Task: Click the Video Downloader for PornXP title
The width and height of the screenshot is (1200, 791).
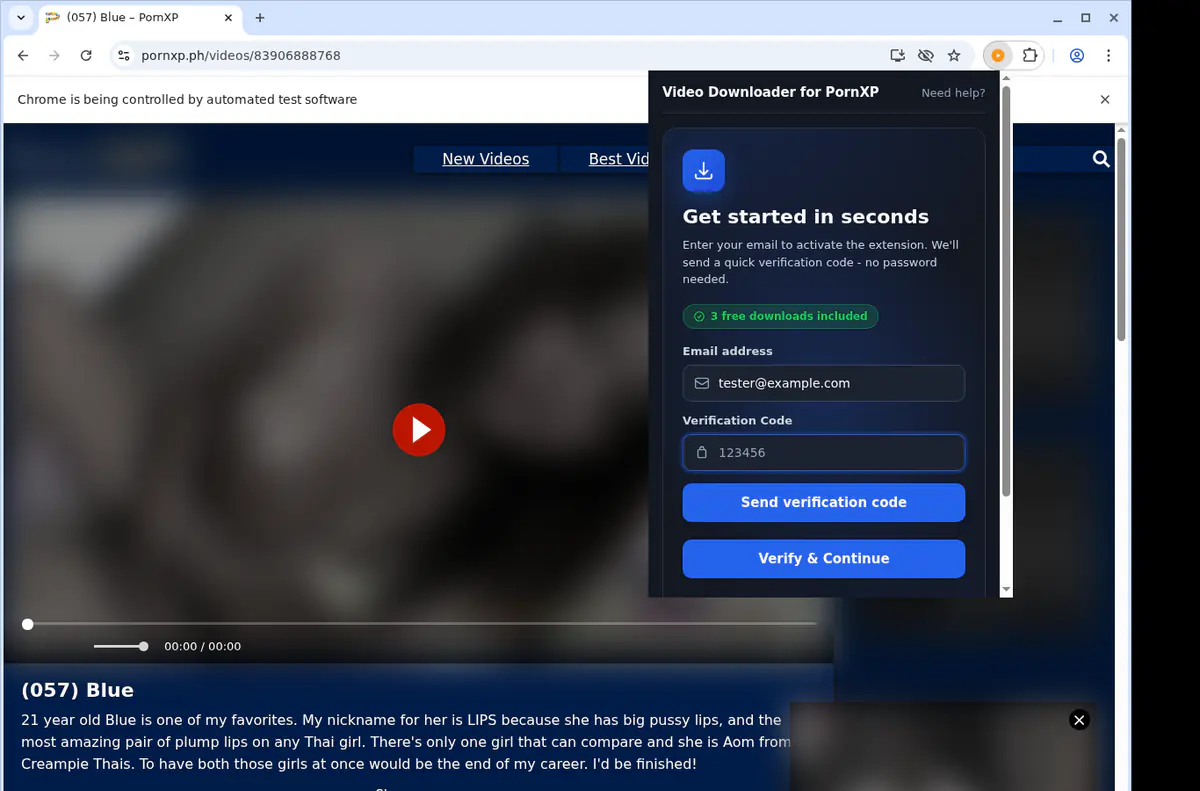Action: point(771,92)
